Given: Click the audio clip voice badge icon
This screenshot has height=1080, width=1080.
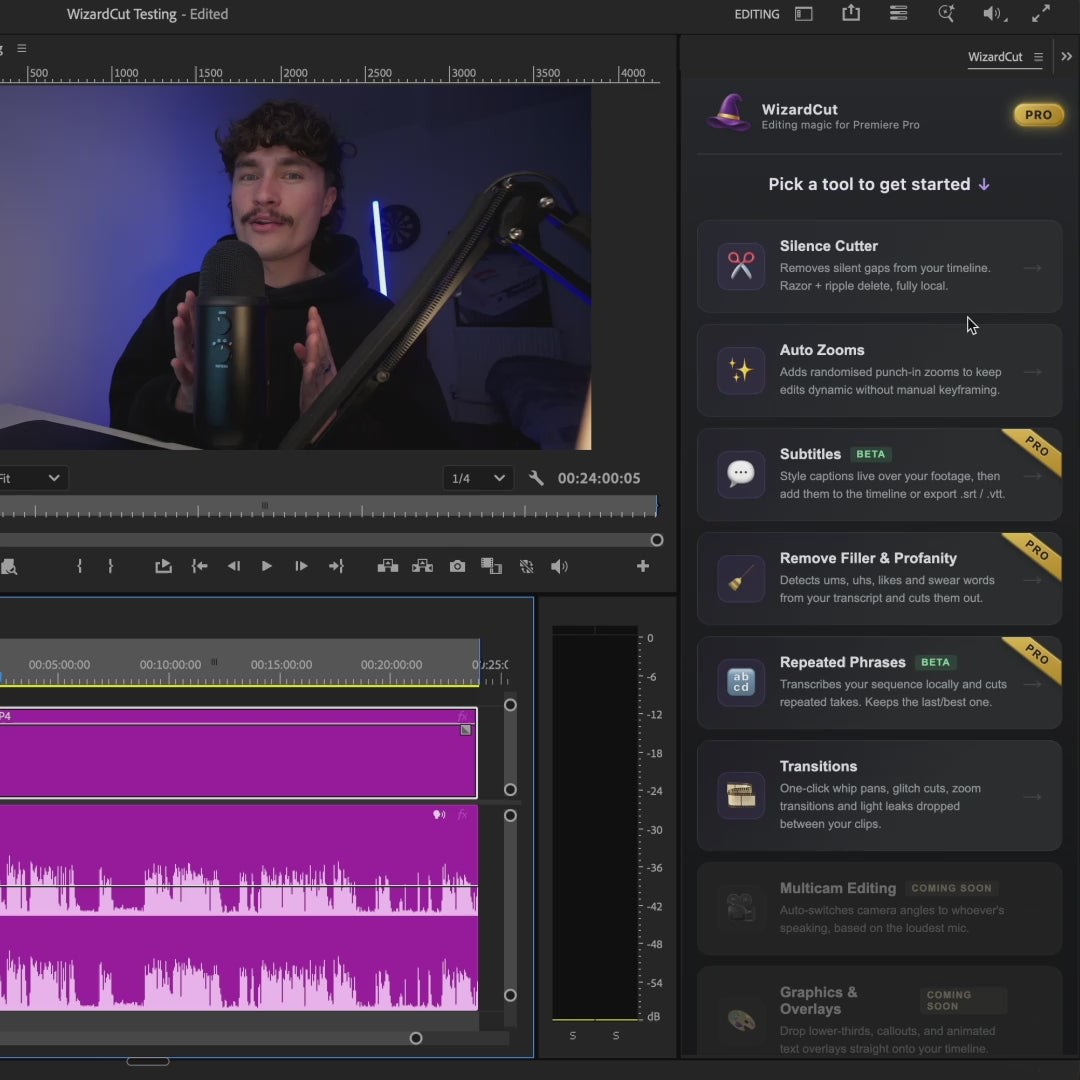Looking at the screenshot, I should tap(439, 815).
